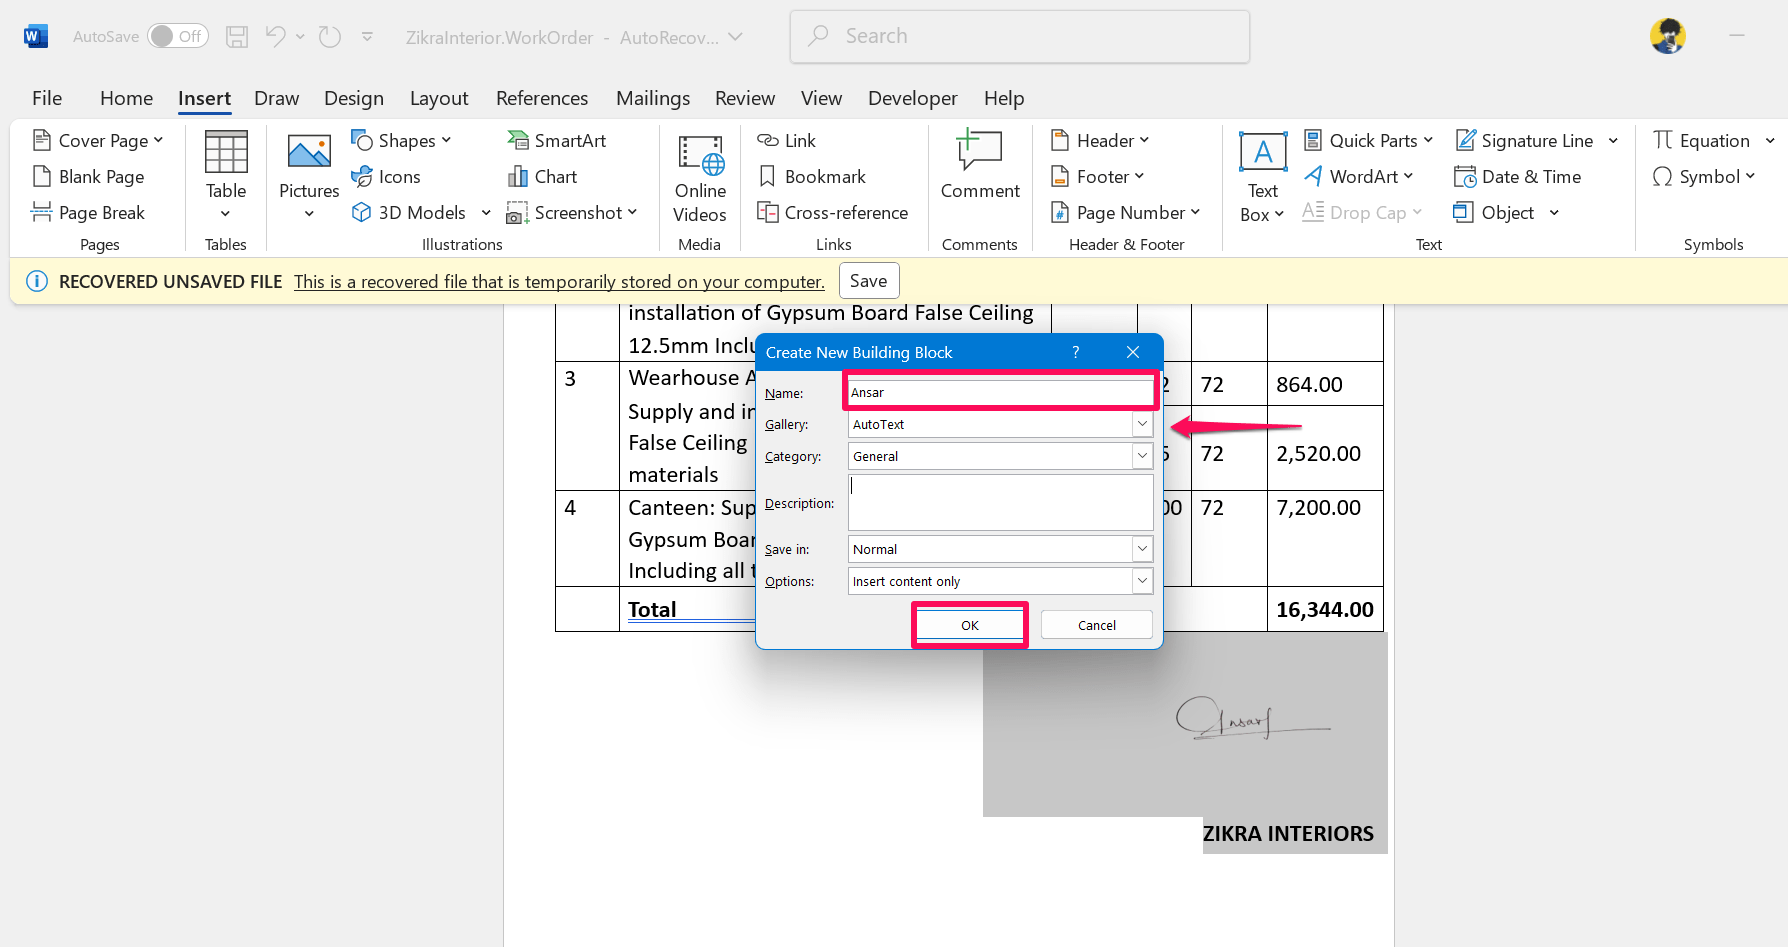The image size is (1788, 947).
Task: Open the Icons gallery
Action: [x=386, y=177]
